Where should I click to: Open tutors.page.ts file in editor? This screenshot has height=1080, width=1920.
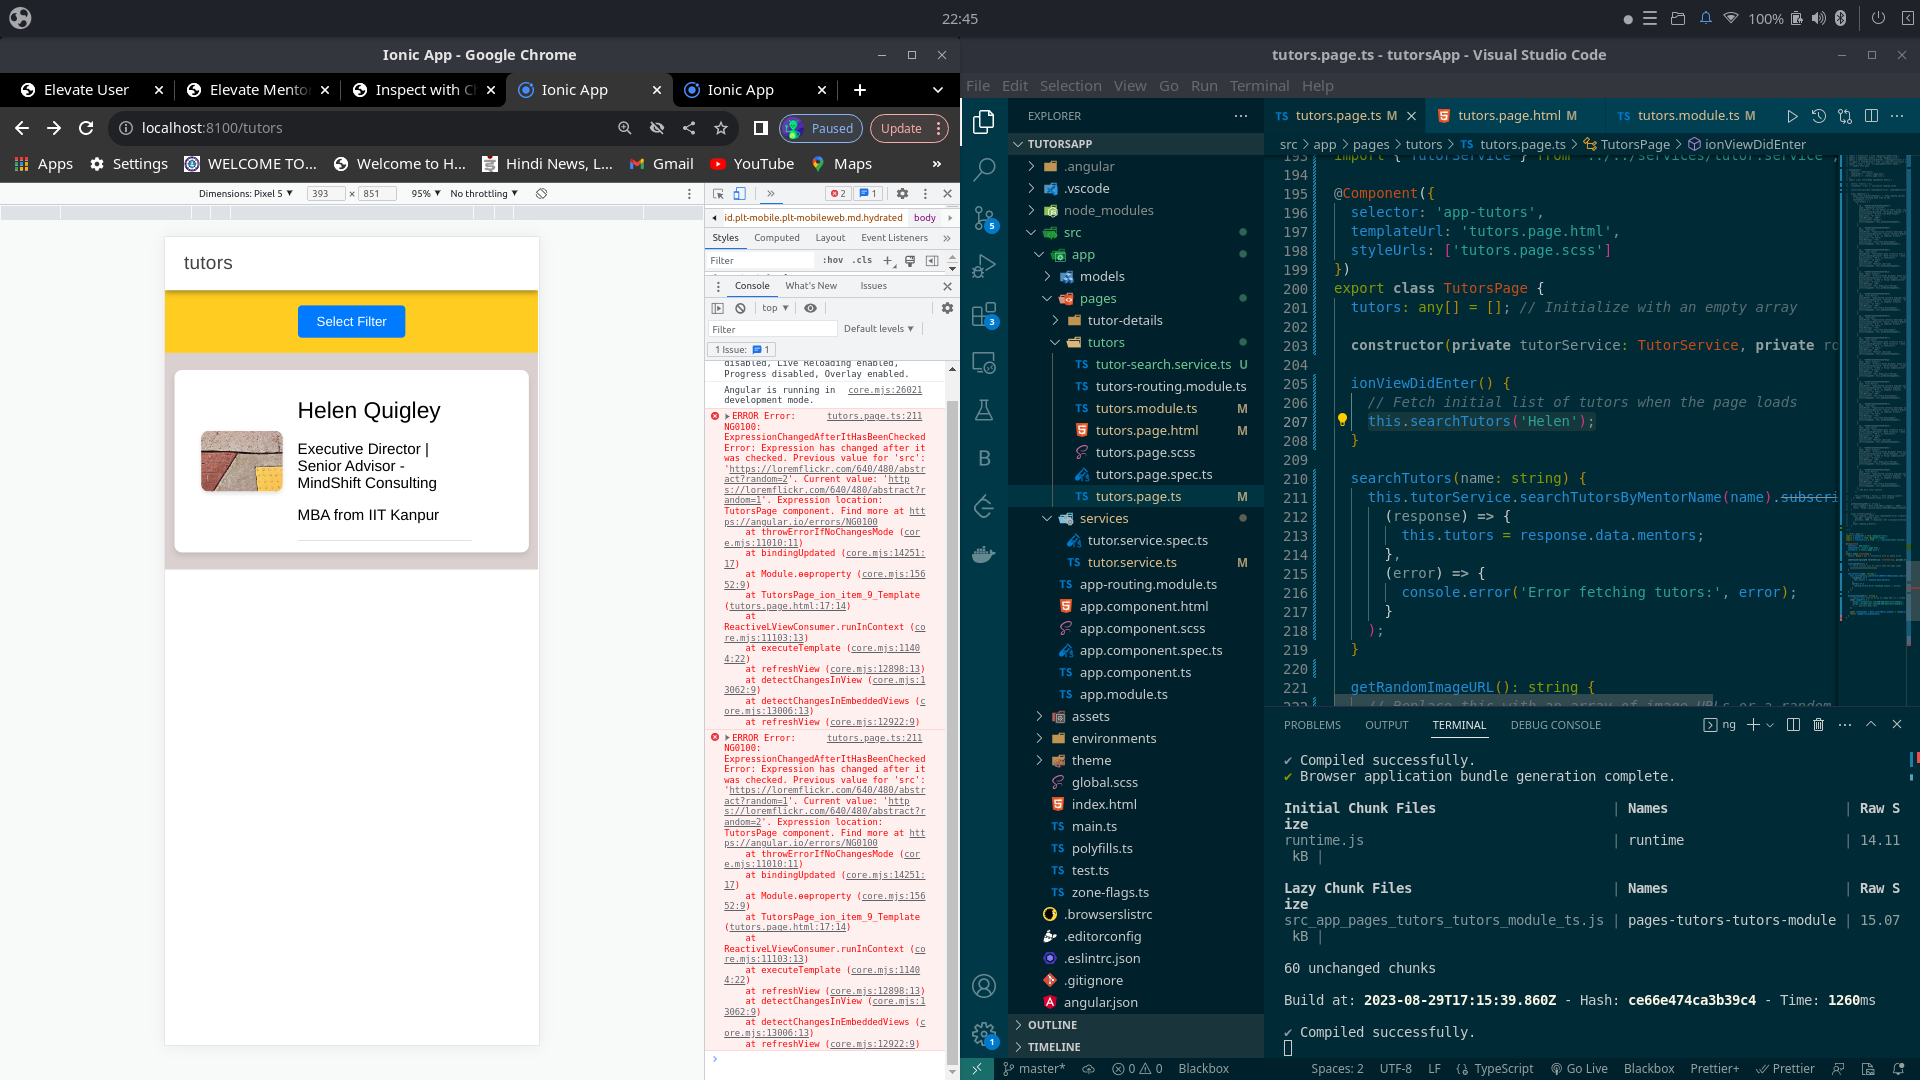[1137, 496]
